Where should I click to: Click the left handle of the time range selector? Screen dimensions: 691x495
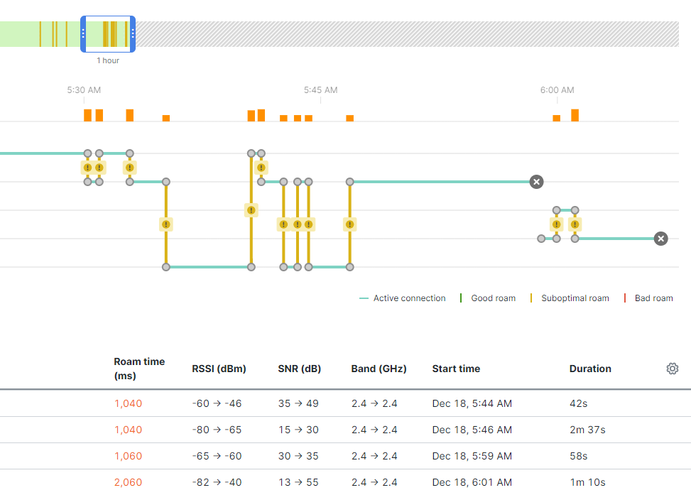(83, 34)
